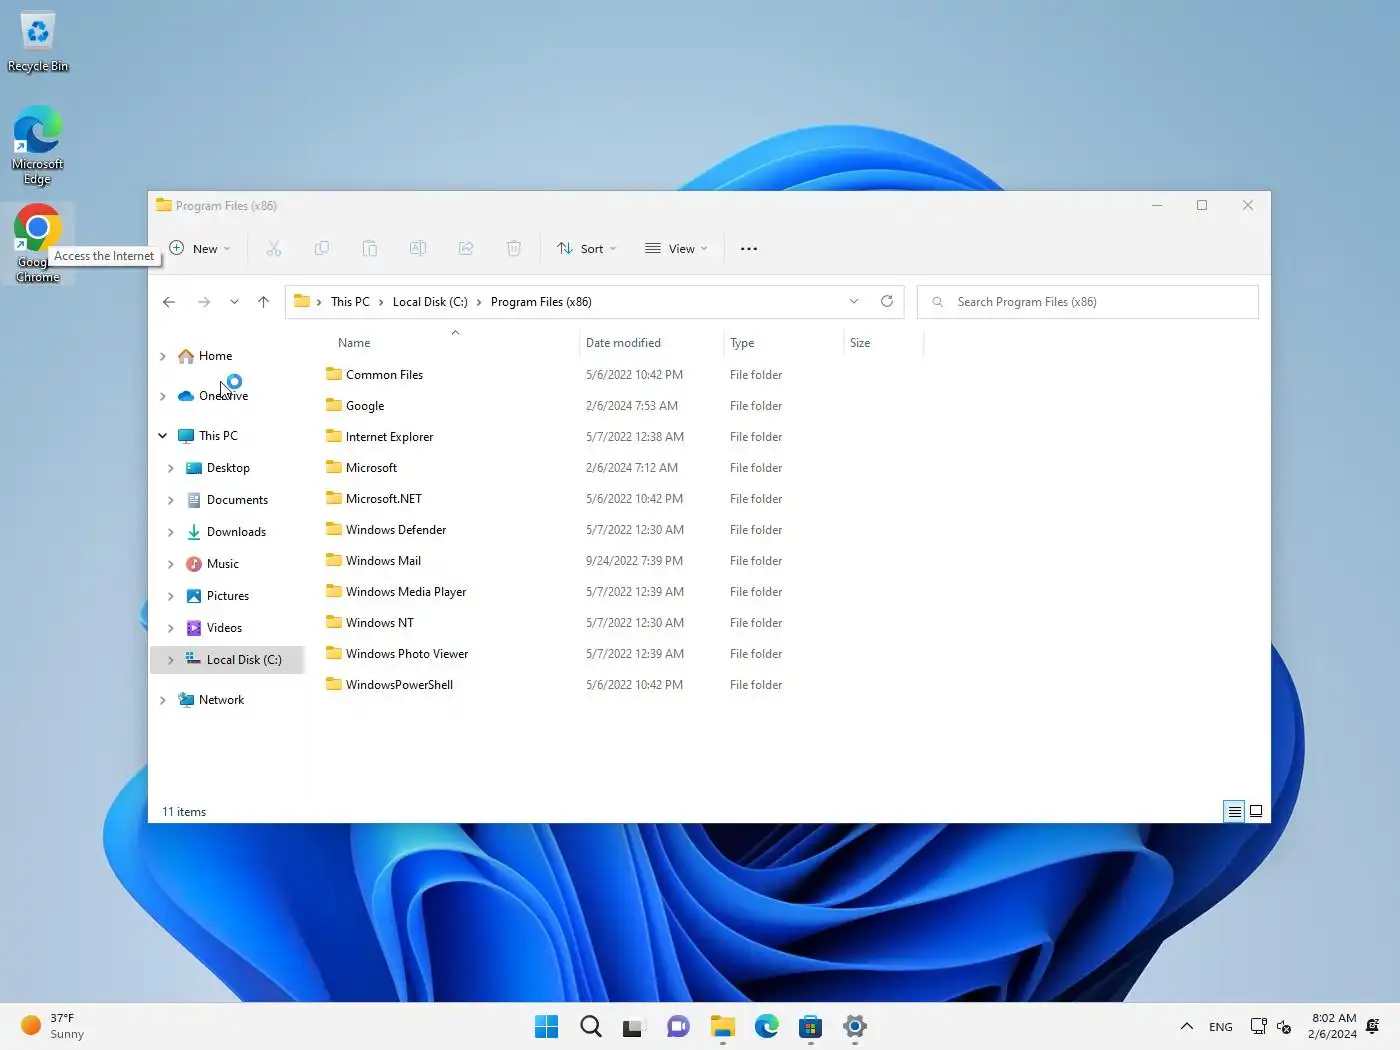Switch to large thumbnails view icon

(1256, 811)
